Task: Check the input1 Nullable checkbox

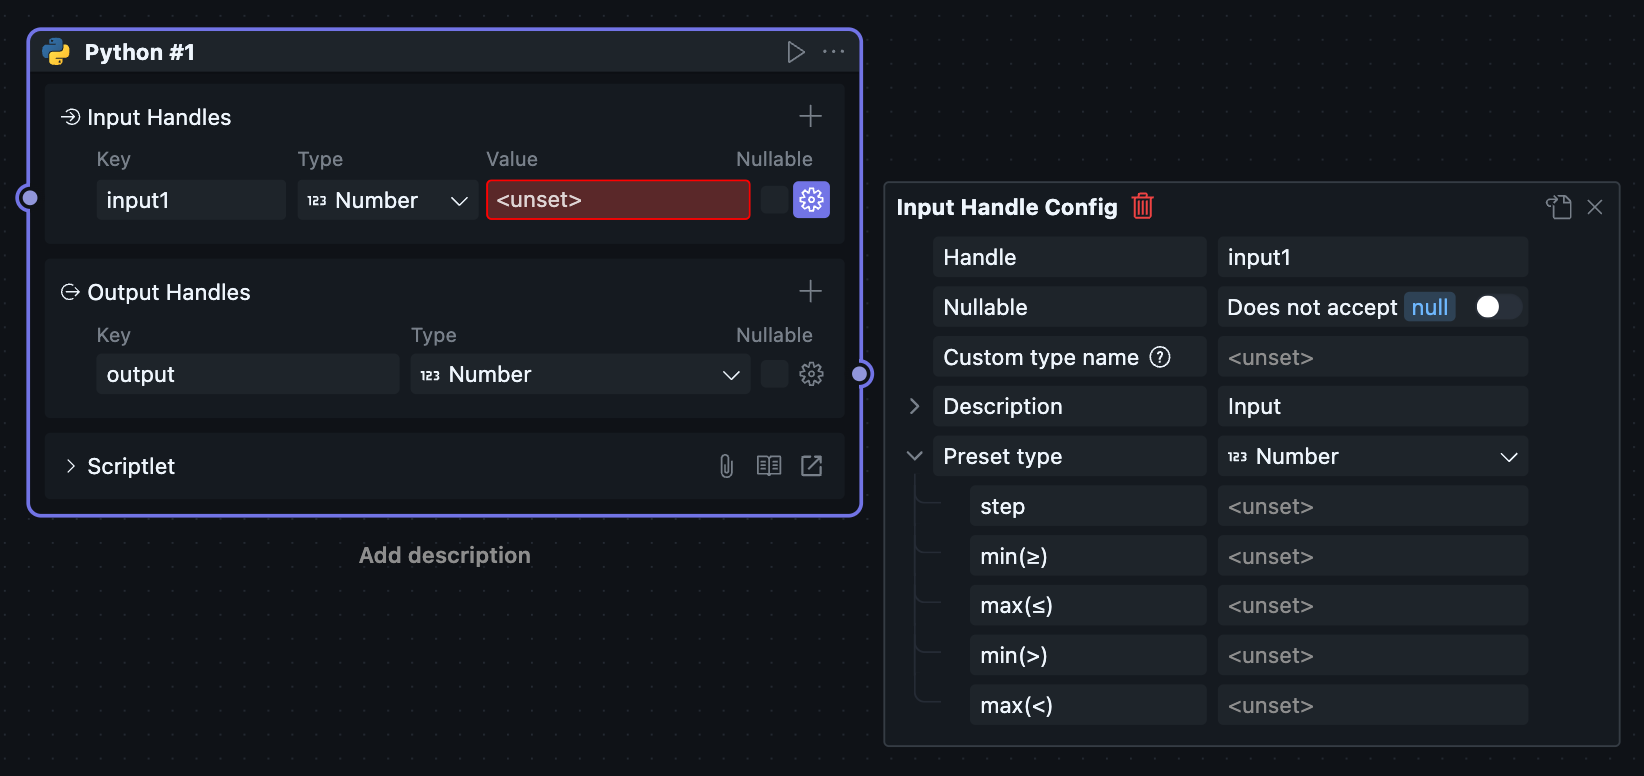Action: point(774,200)
